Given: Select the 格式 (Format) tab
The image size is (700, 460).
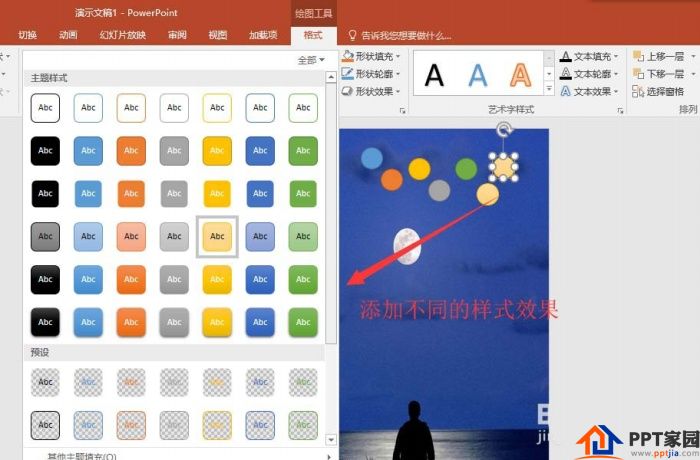Looking at the screenshot, I should point(313,35).
